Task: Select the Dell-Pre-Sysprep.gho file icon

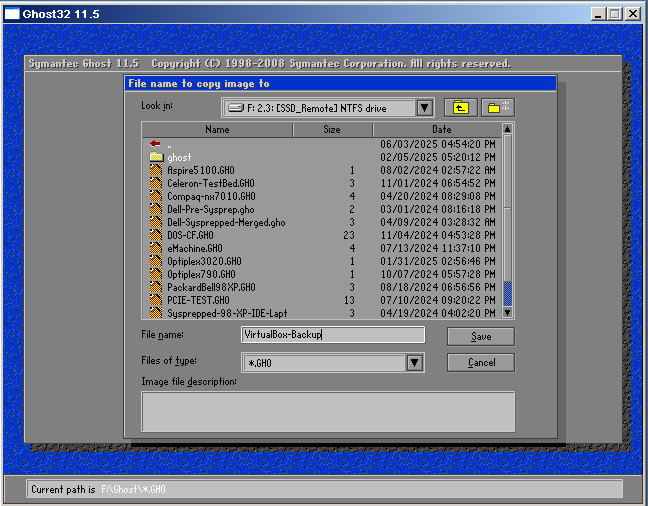Action: coord(156,209)
